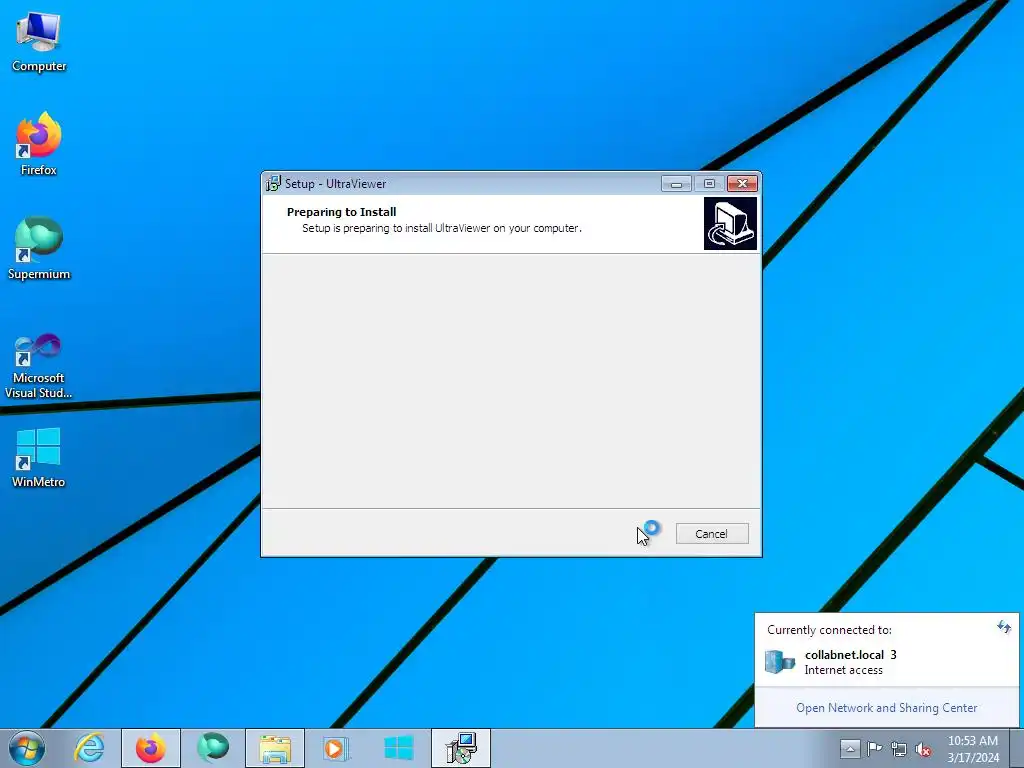The width and height of the screenshot is (1024, 768).
Task: Open Firefox from the taskbar
Action: tap(150, 748)
